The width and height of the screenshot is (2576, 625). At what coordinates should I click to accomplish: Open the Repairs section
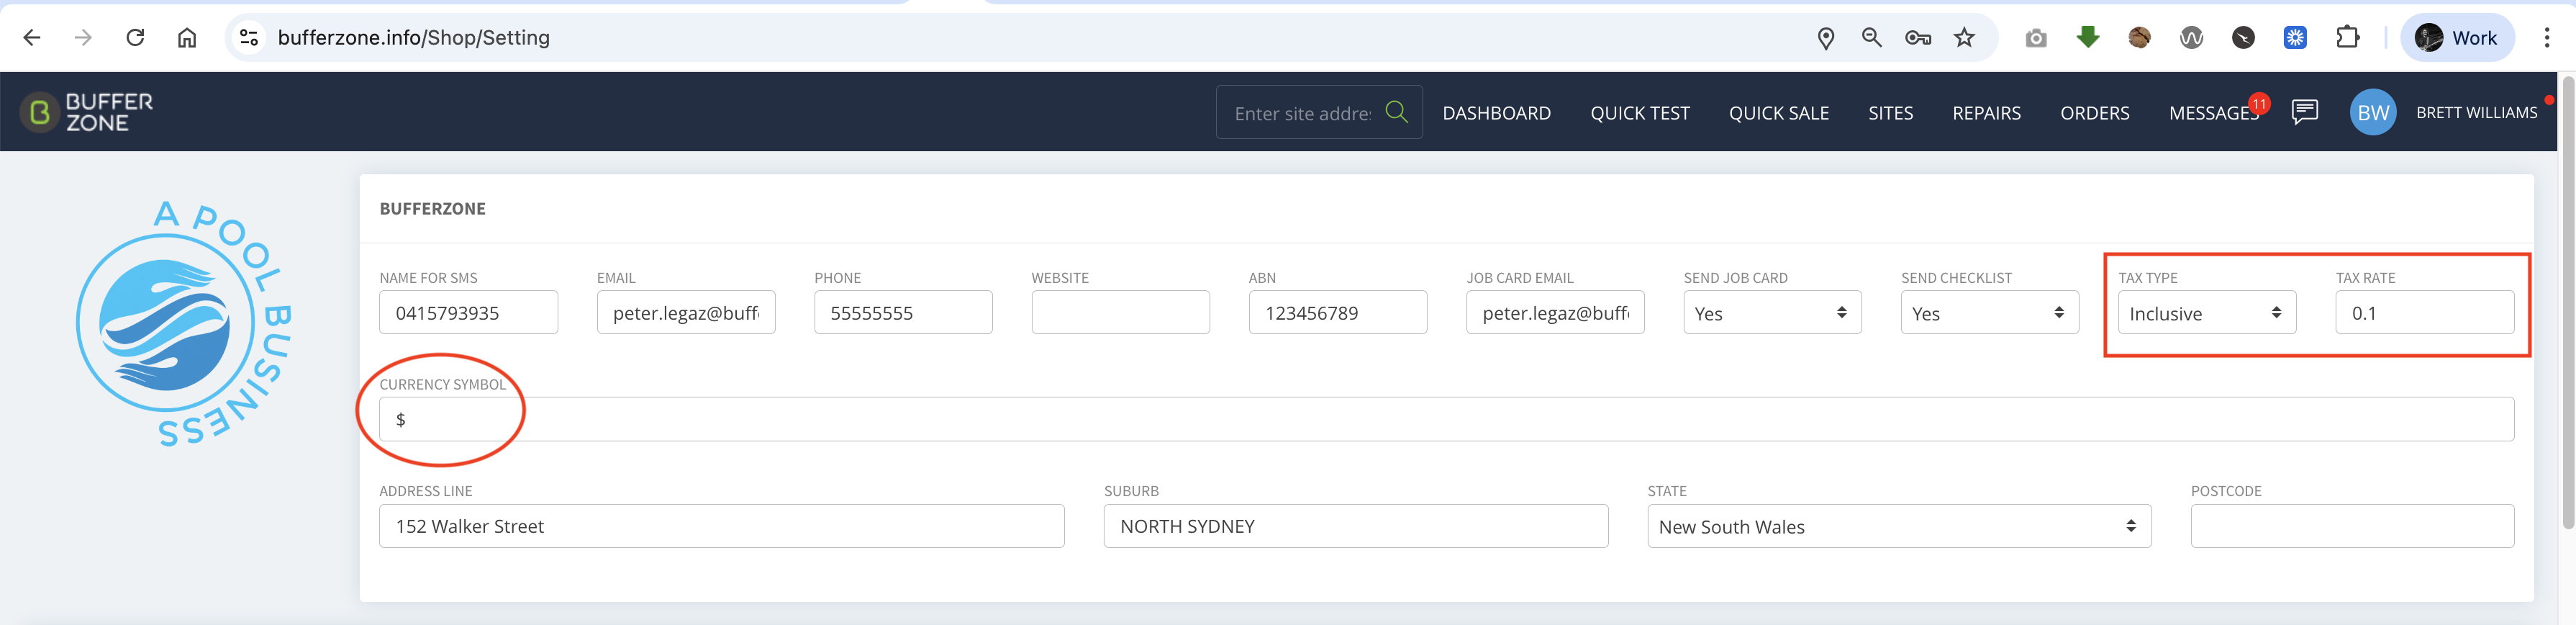pyautogui.click(x=1986, y=113)
